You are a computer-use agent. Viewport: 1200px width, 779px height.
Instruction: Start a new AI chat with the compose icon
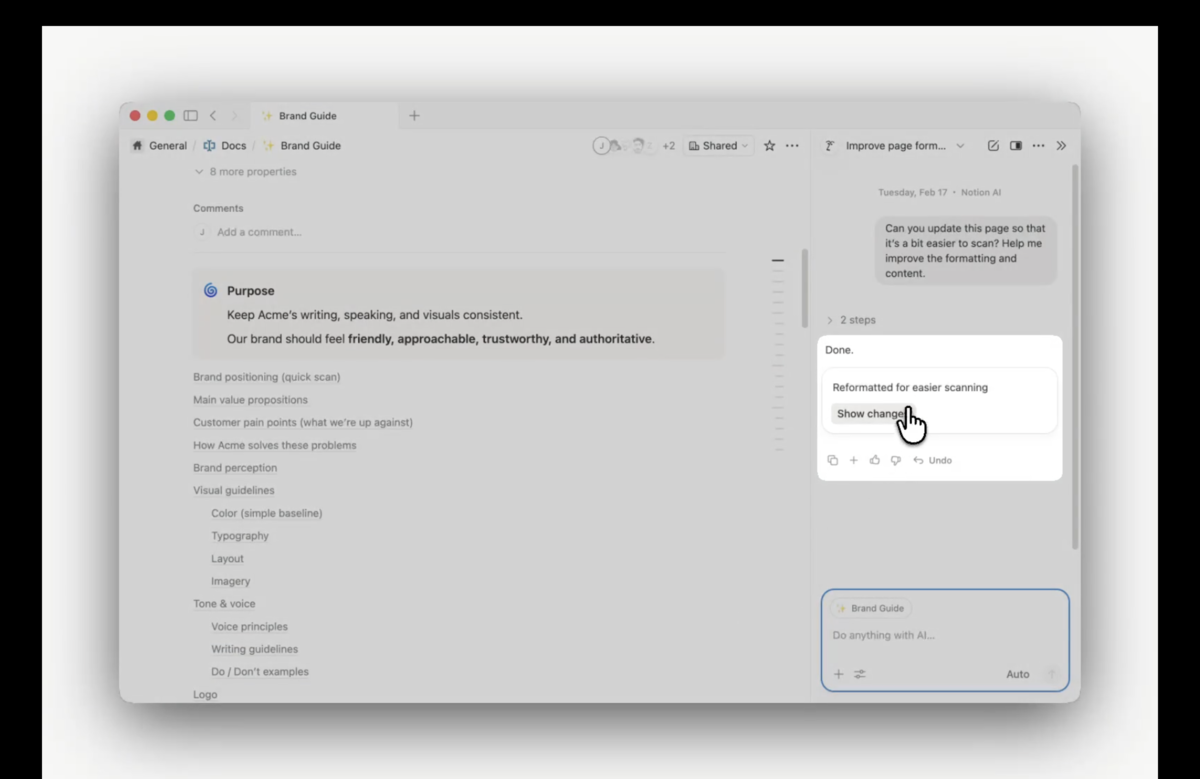coord(993,146)
